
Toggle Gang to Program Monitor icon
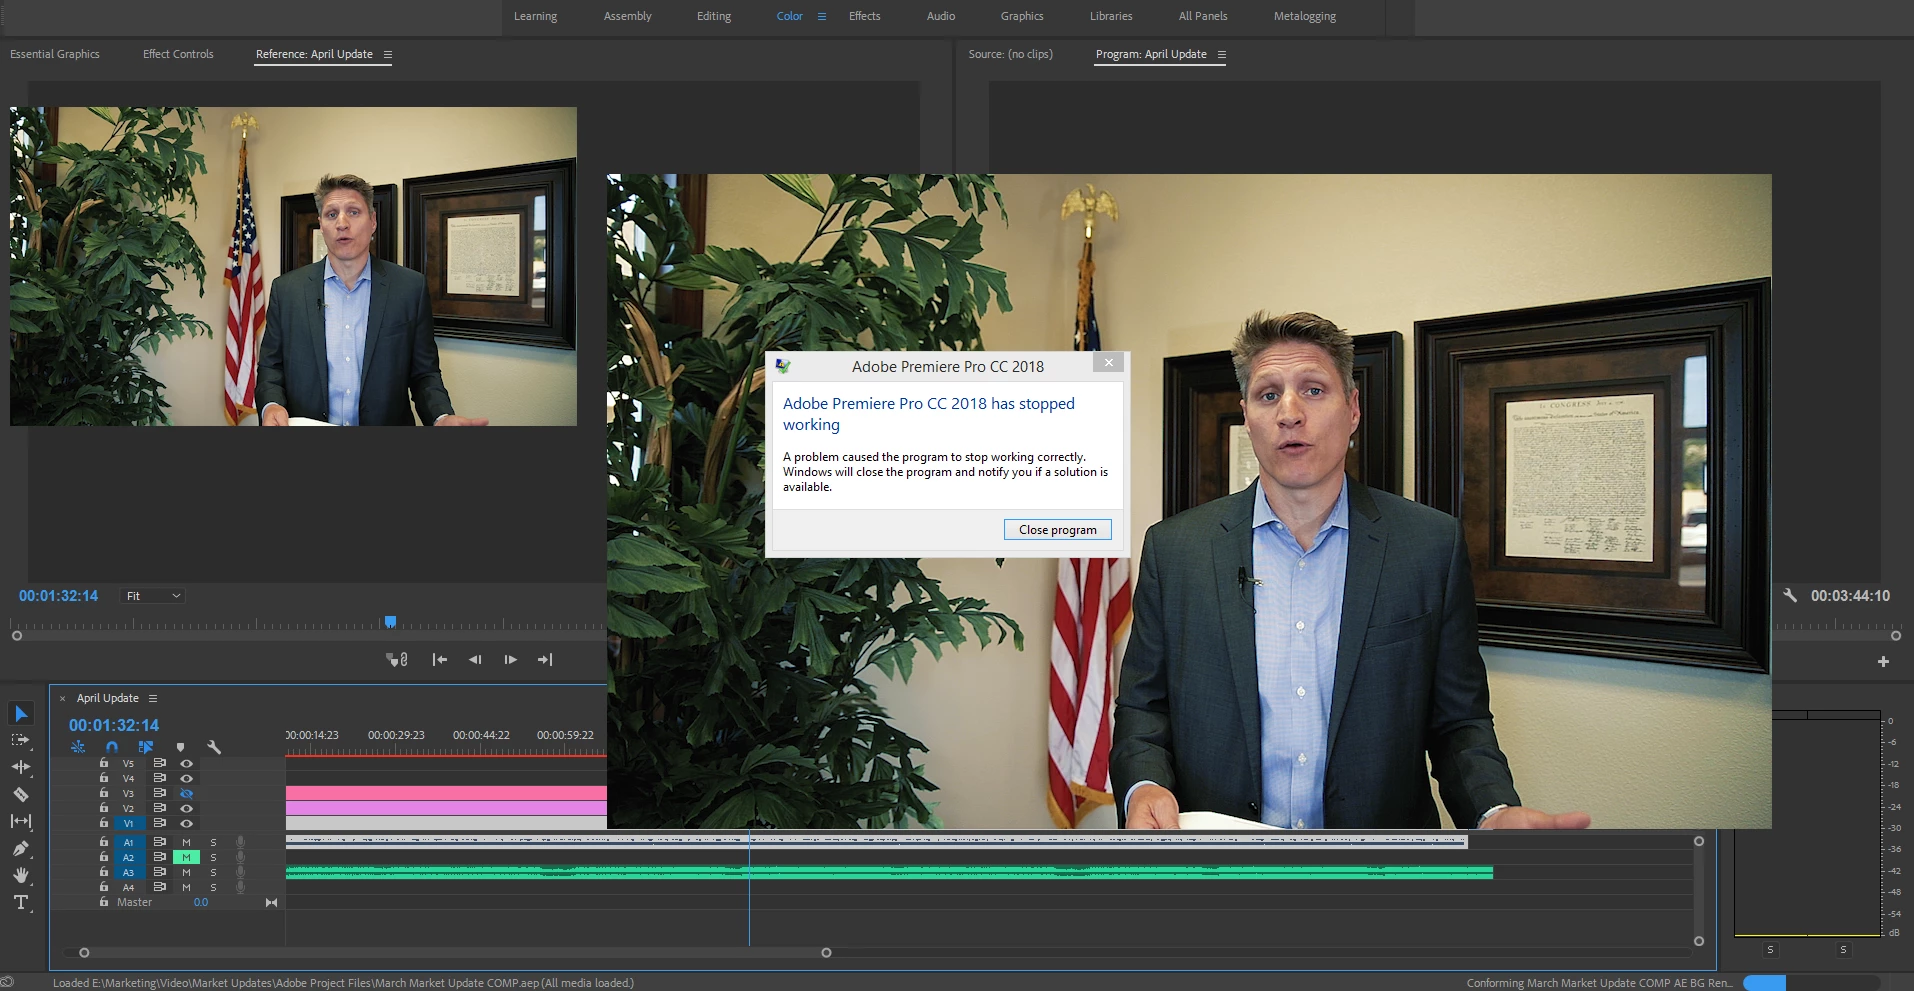click(x=397, y=659)
